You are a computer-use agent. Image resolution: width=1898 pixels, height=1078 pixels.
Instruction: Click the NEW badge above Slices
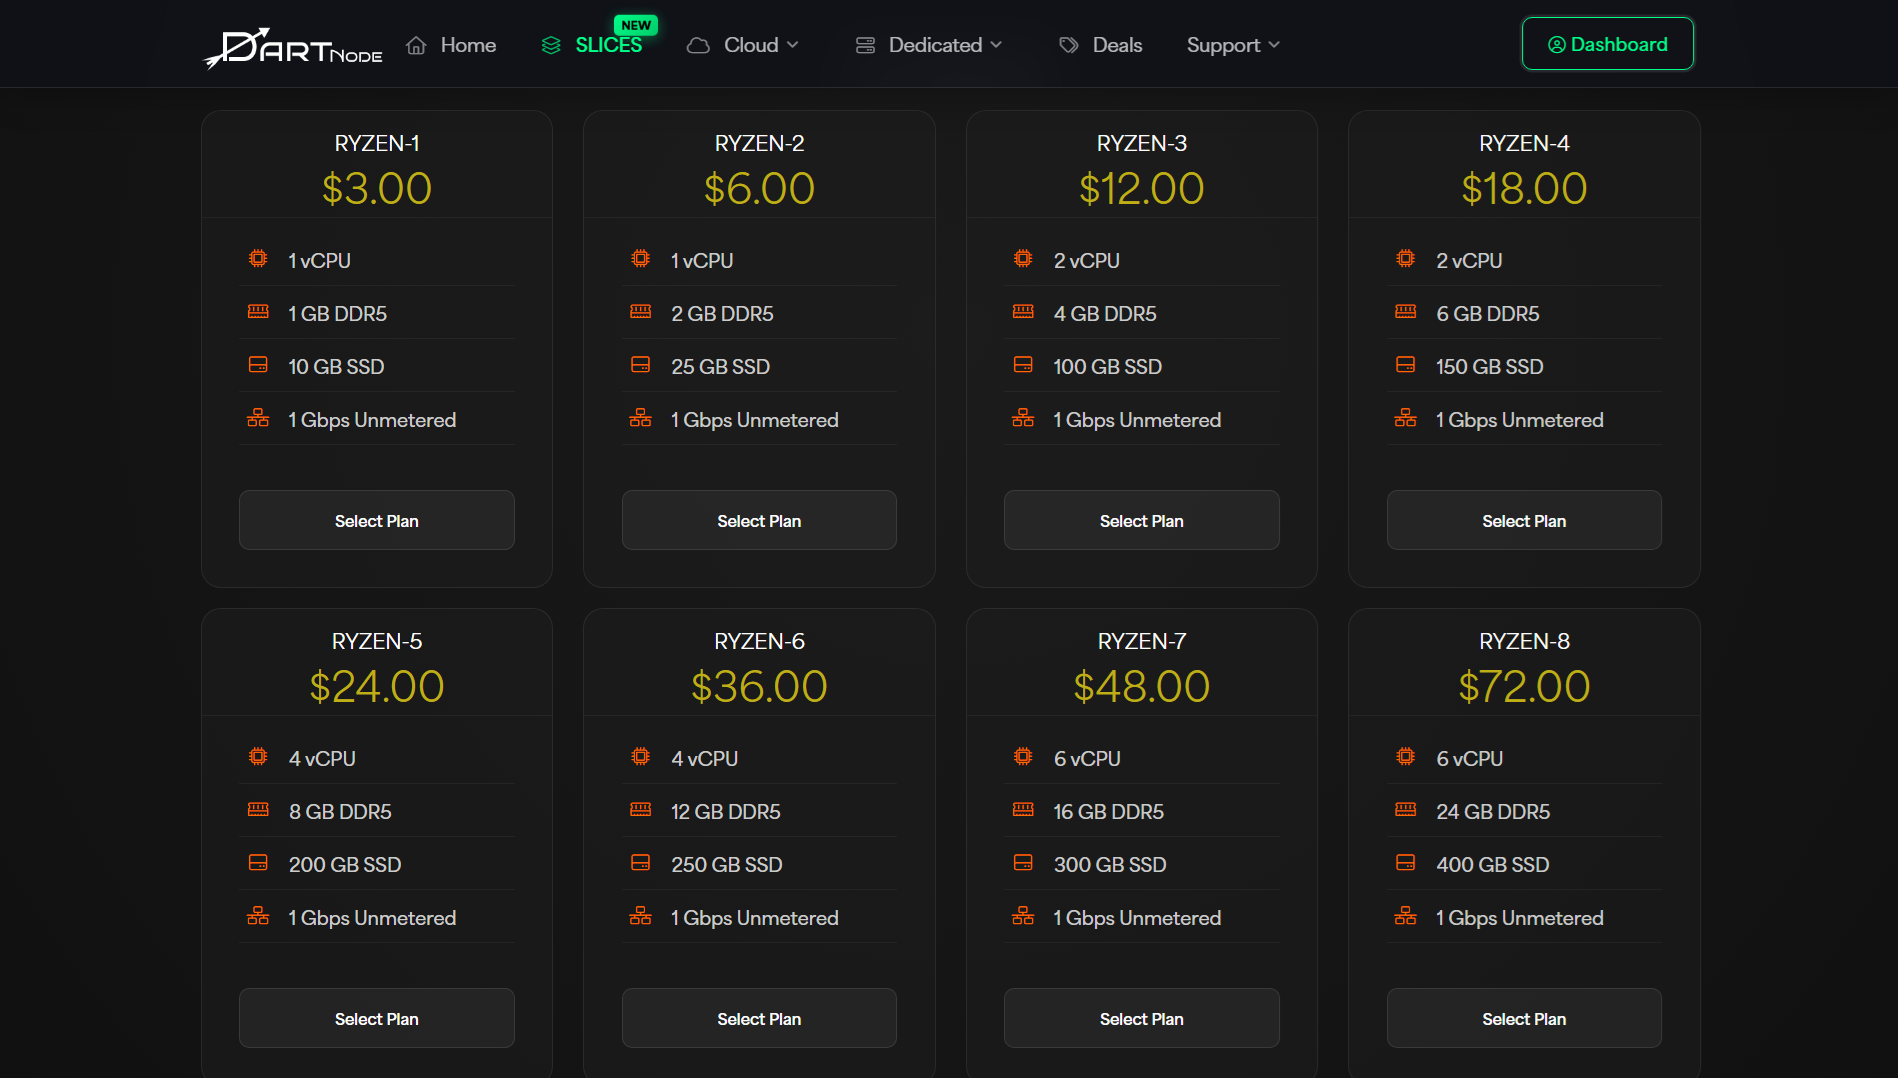[x=636, y=25]
